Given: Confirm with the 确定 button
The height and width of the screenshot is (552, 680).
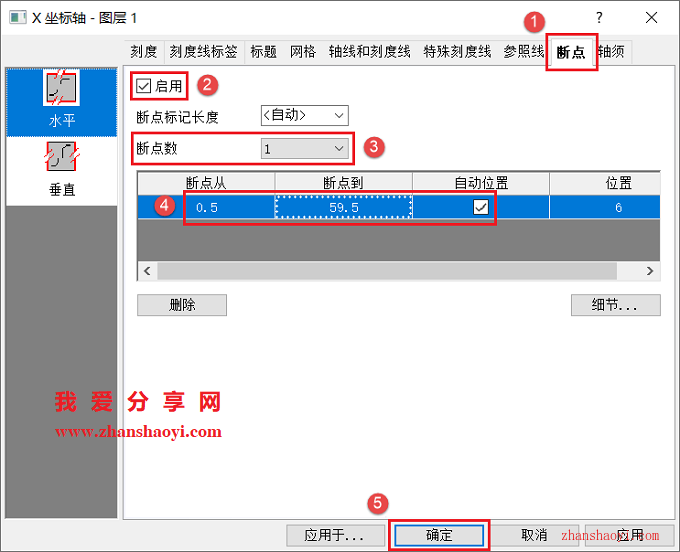Looking at the screenshot, I should pos(439,536).
